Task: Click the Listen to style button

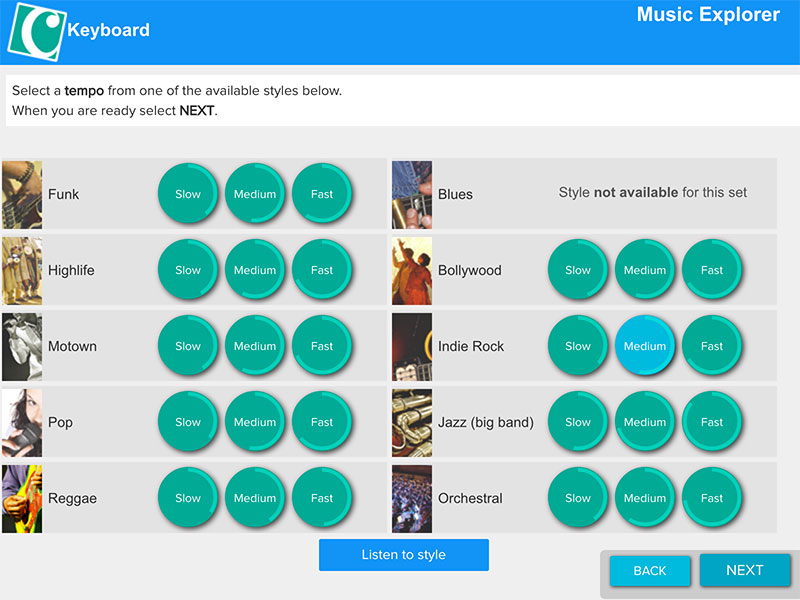Action: 404,555
